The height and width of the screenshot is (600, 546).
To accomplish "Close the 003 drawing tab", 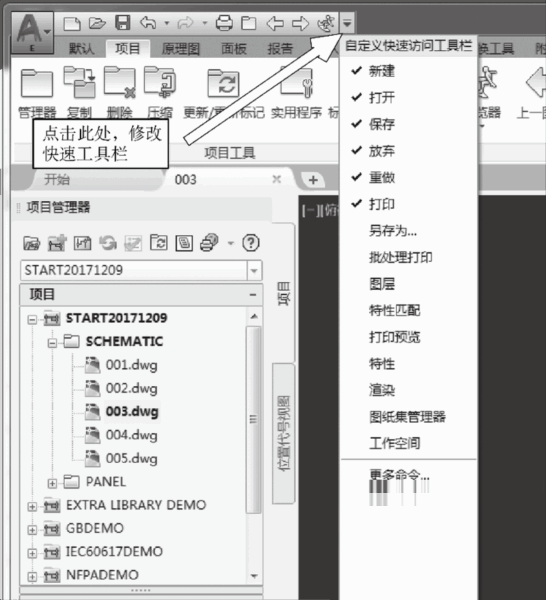I will tap(277, 179).
